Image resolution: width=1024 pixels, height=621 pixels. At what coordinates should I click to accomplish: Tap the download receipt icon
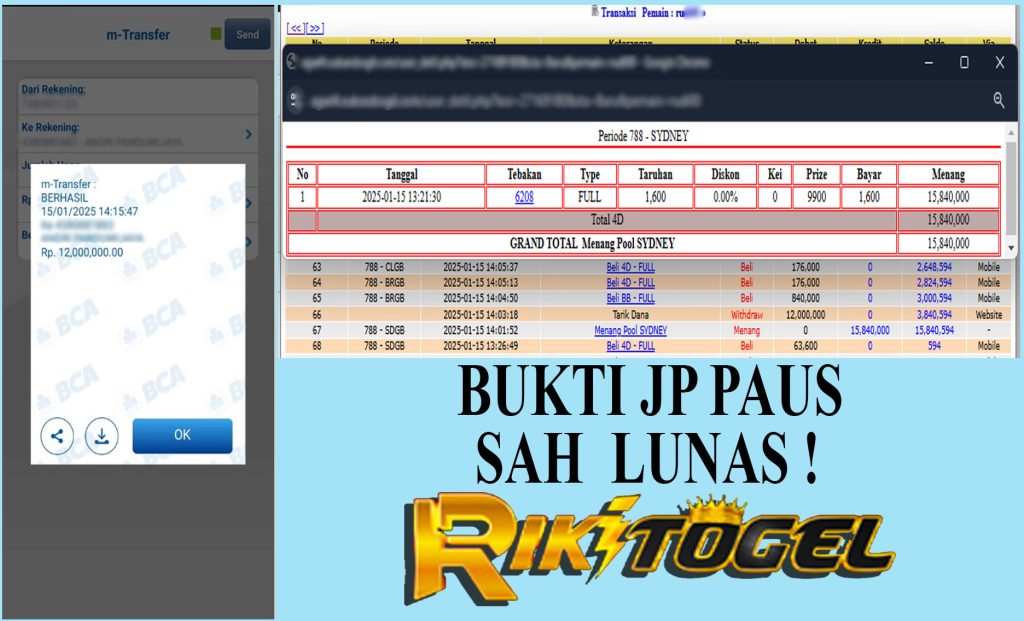(x=102, y=436)
